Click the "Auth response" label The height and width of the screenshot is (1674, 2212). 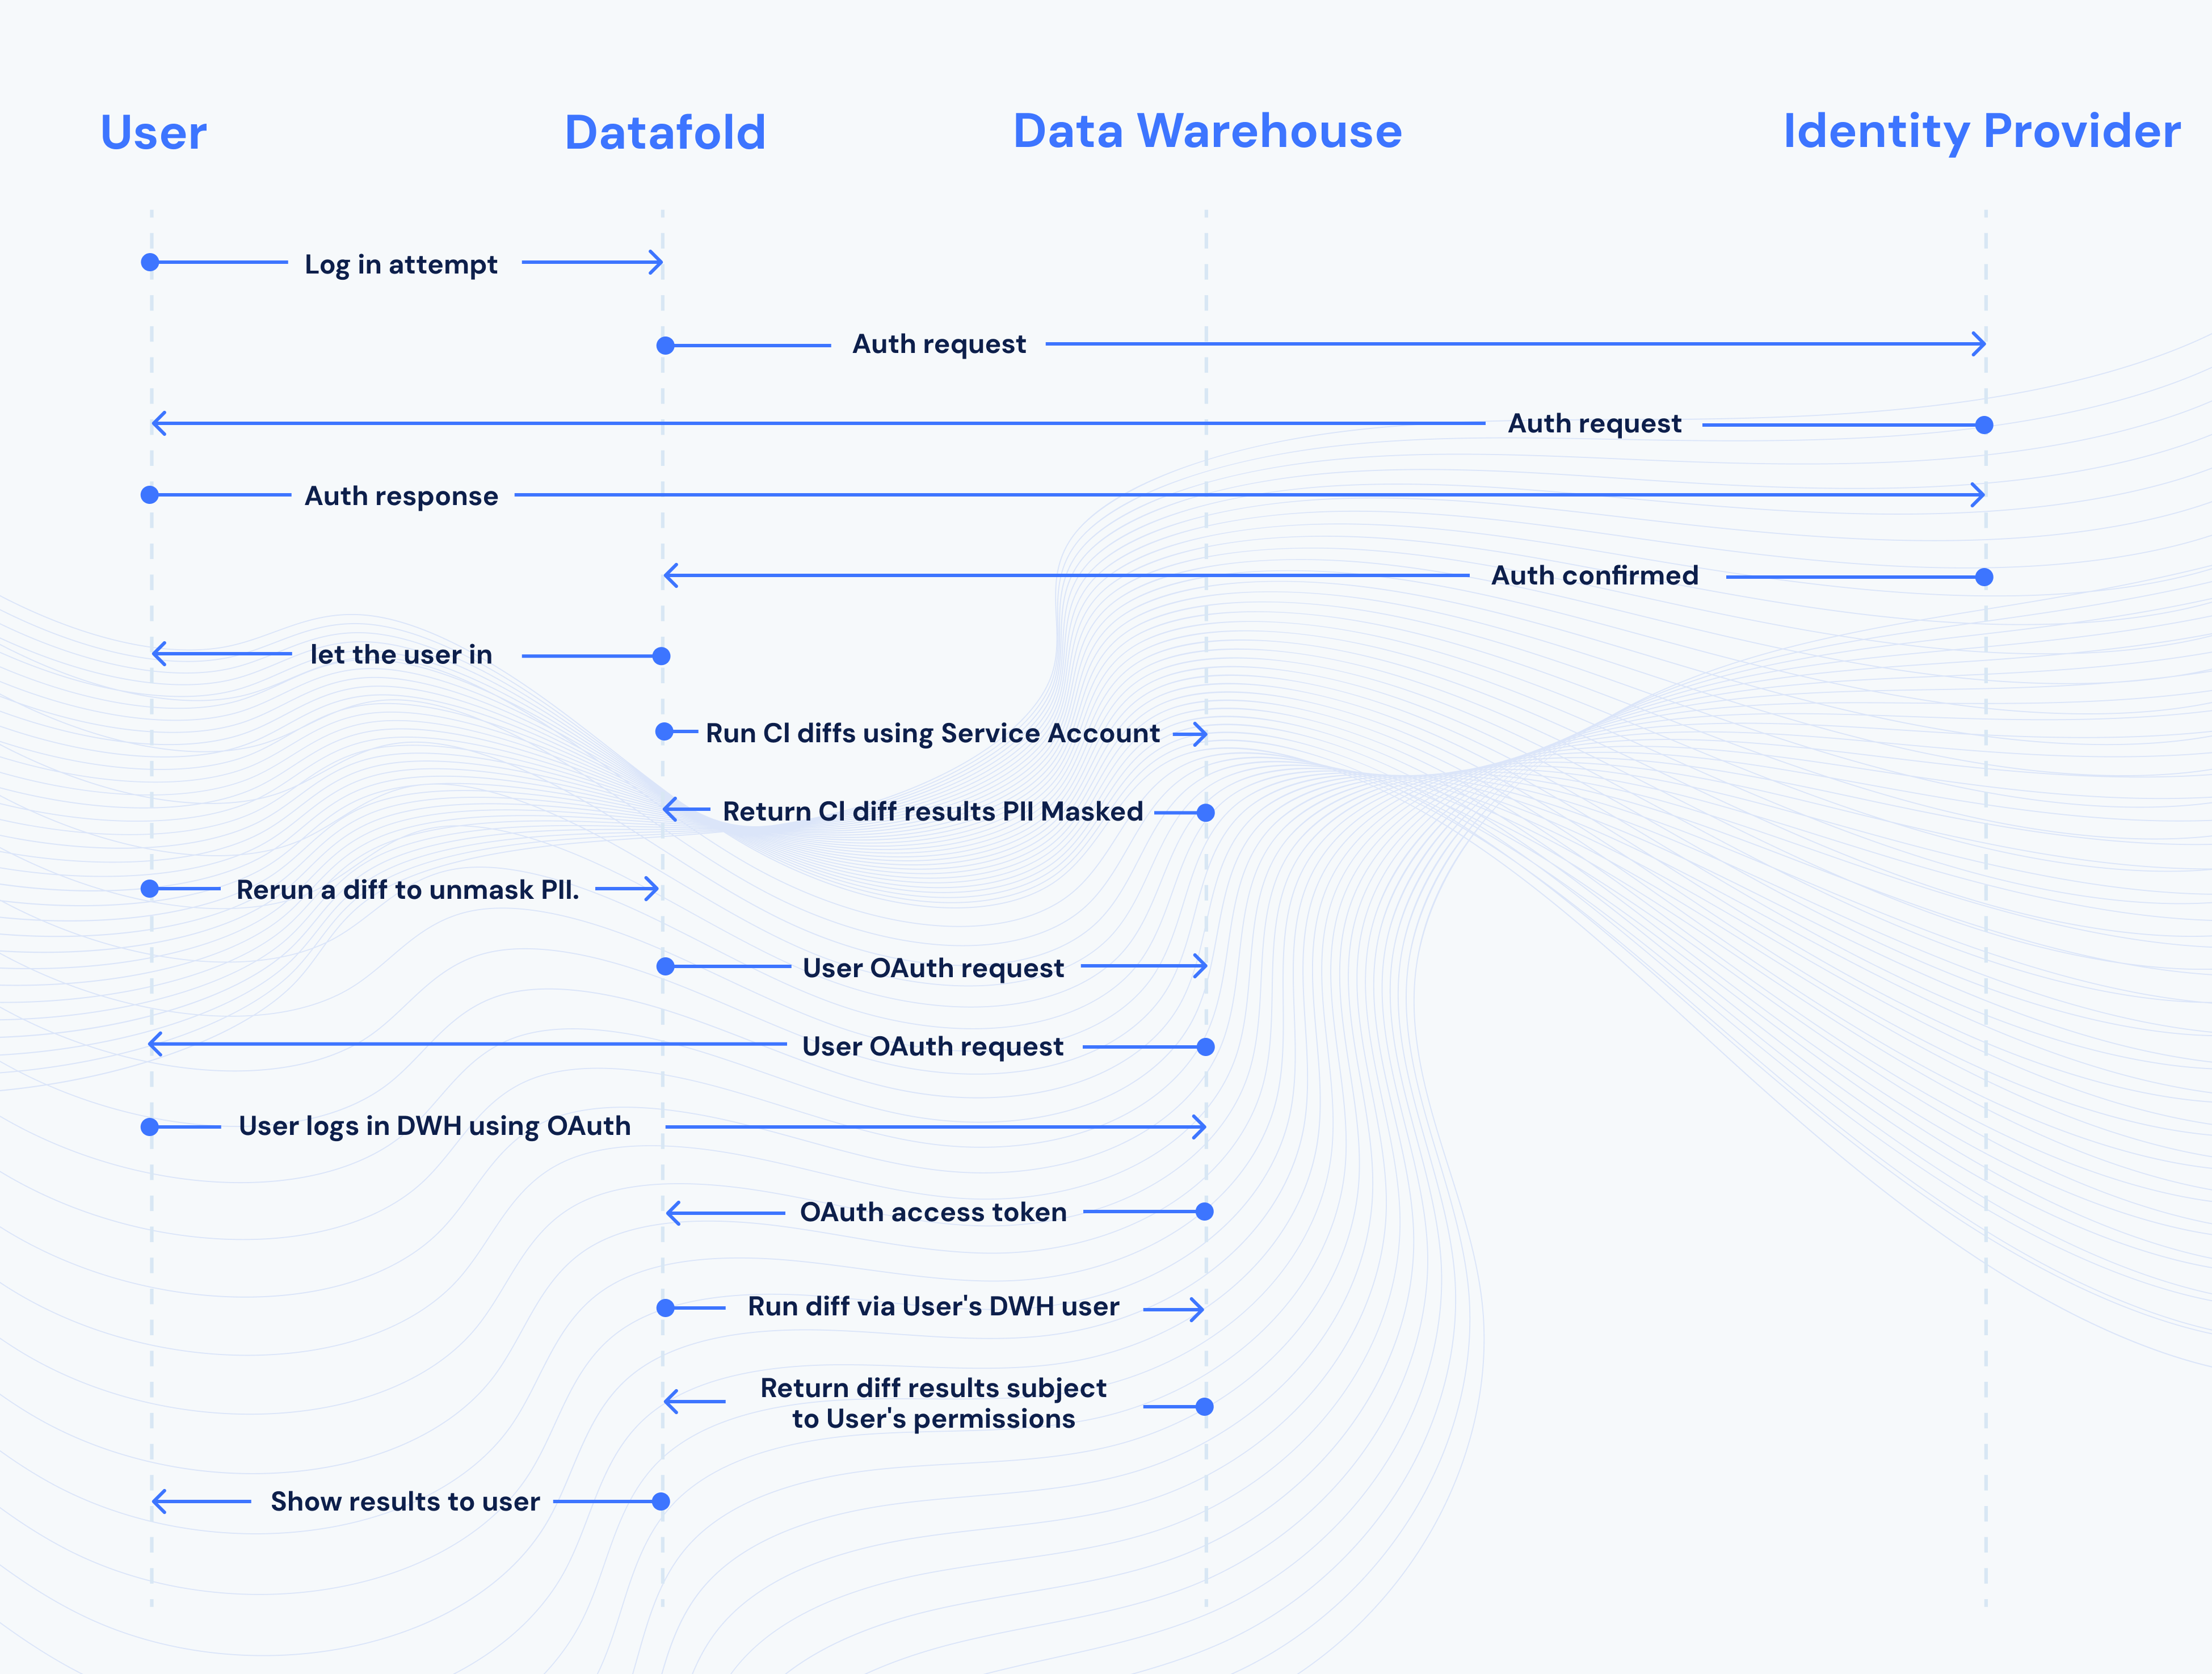click(401, 497)
